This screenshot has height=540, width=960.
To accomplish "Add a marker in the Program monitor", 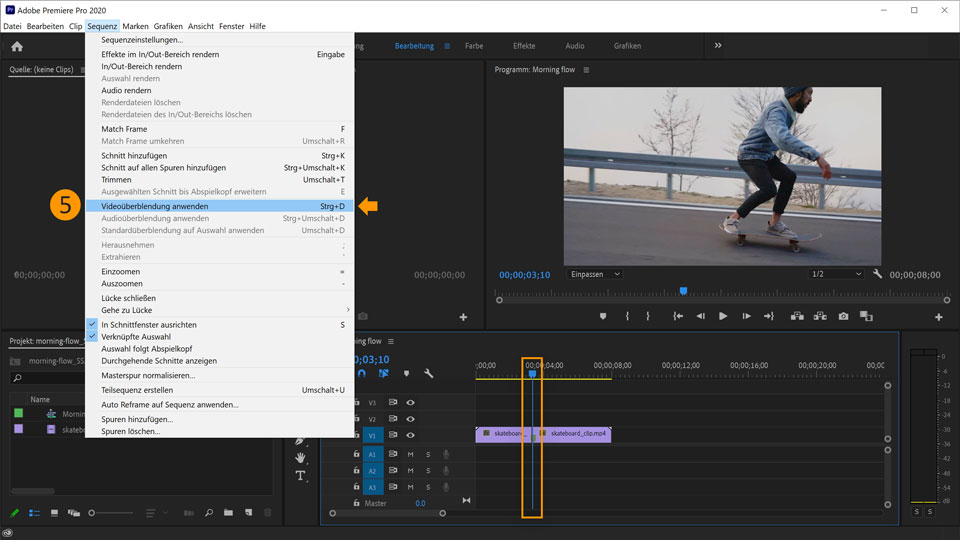I will click(603, 316).
